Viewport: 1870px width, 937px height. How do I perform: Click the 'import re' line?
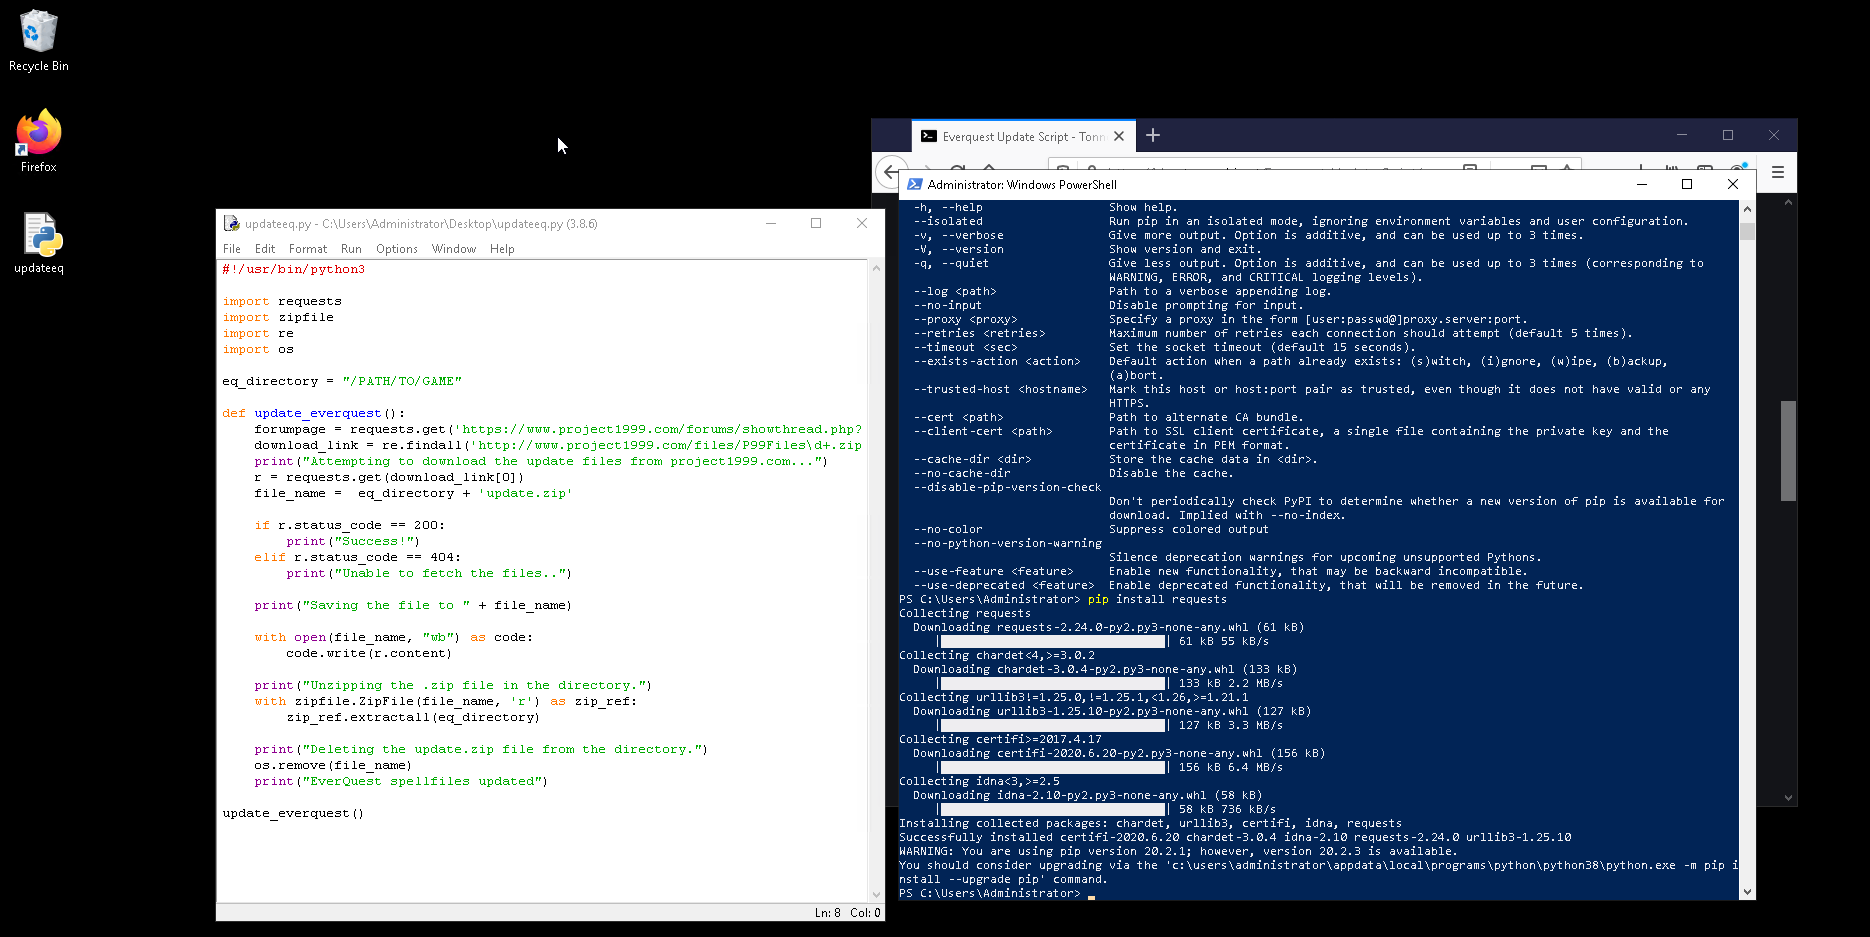(x=258, y=334)
